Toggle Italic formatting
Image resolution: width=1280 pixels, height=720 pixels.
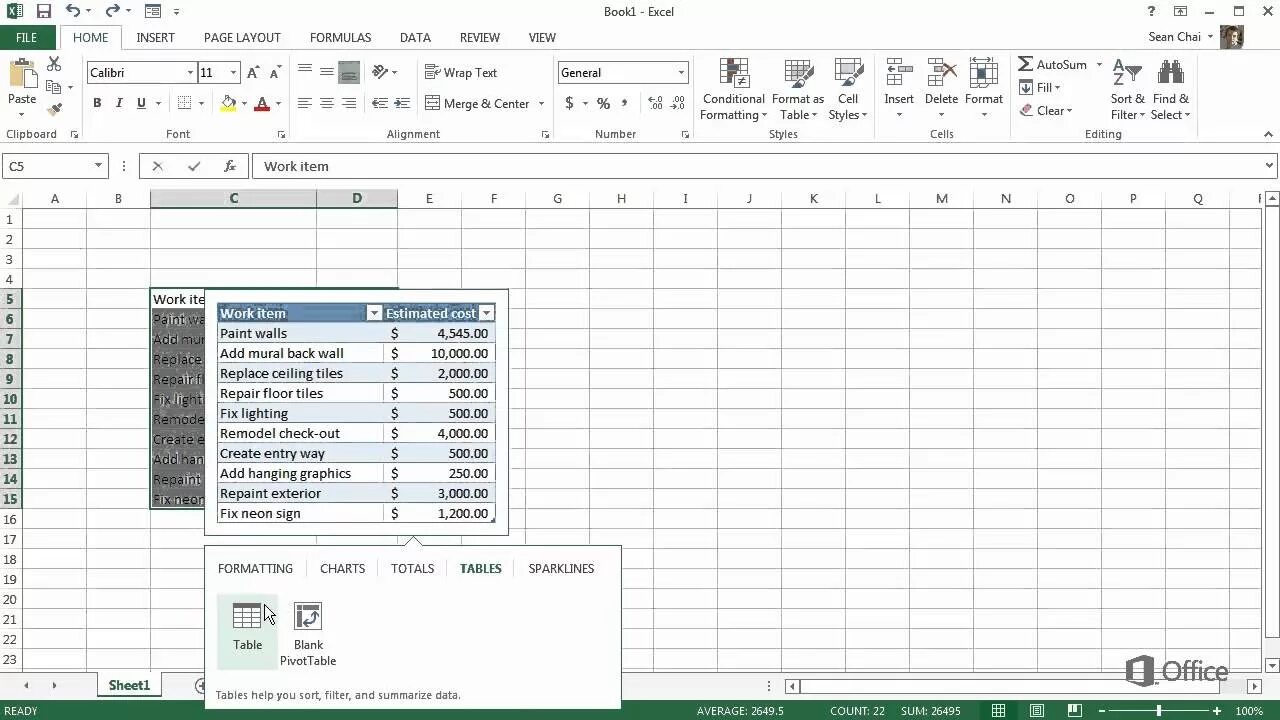(119, 103)
